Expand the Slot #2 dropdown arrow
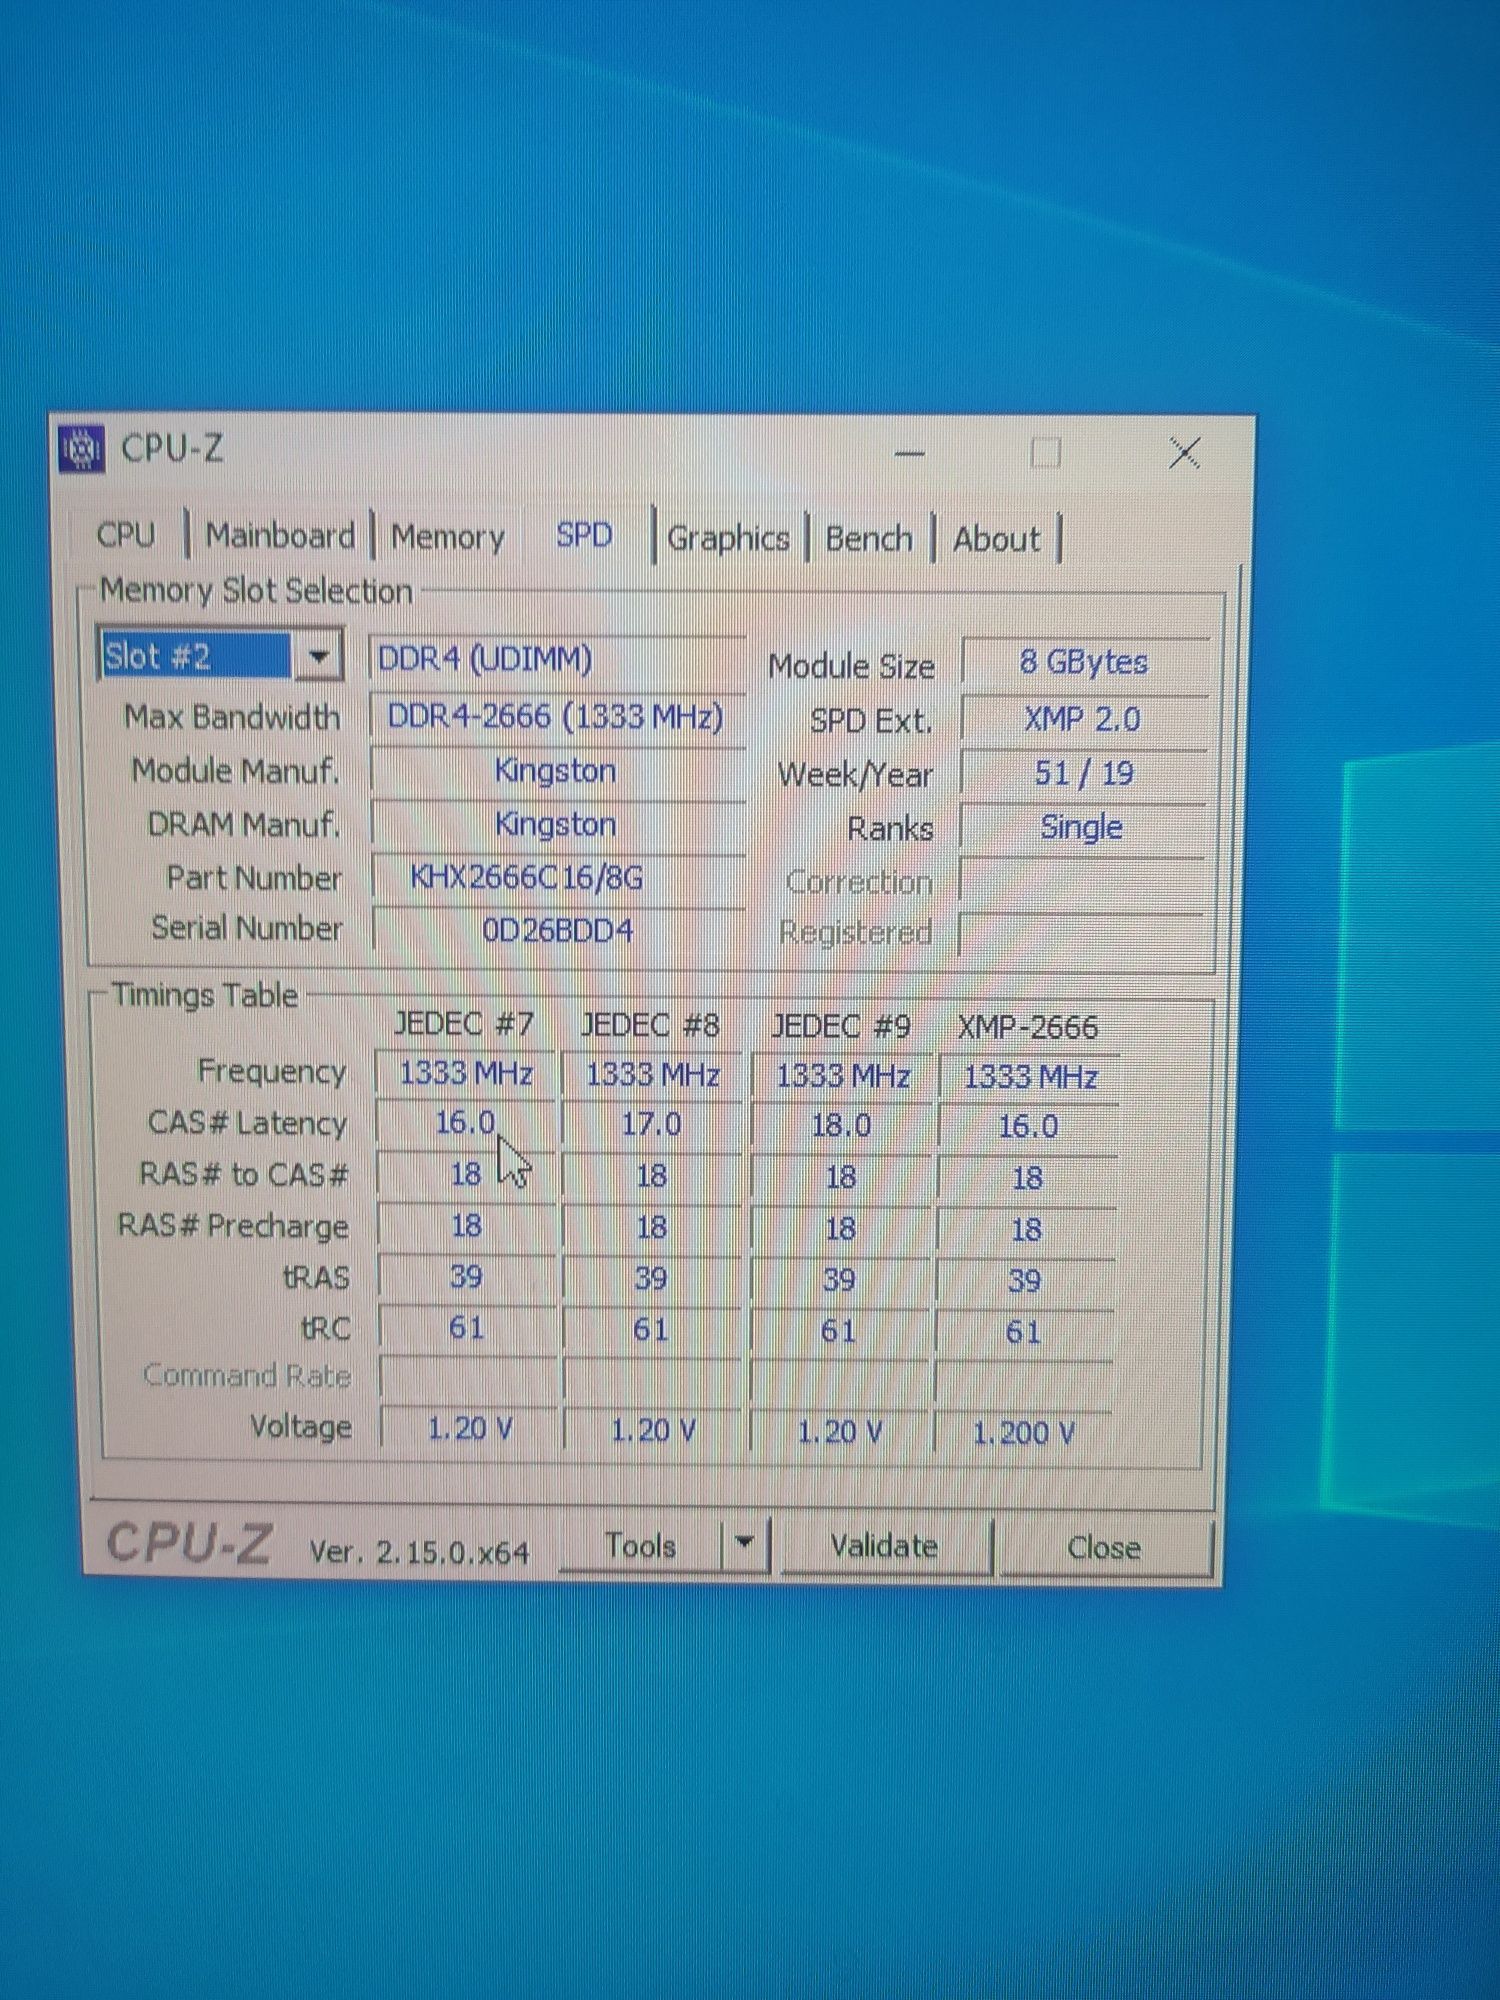Image resolution: width=1500 pixels, height=2000 pixels. [319, 656]
